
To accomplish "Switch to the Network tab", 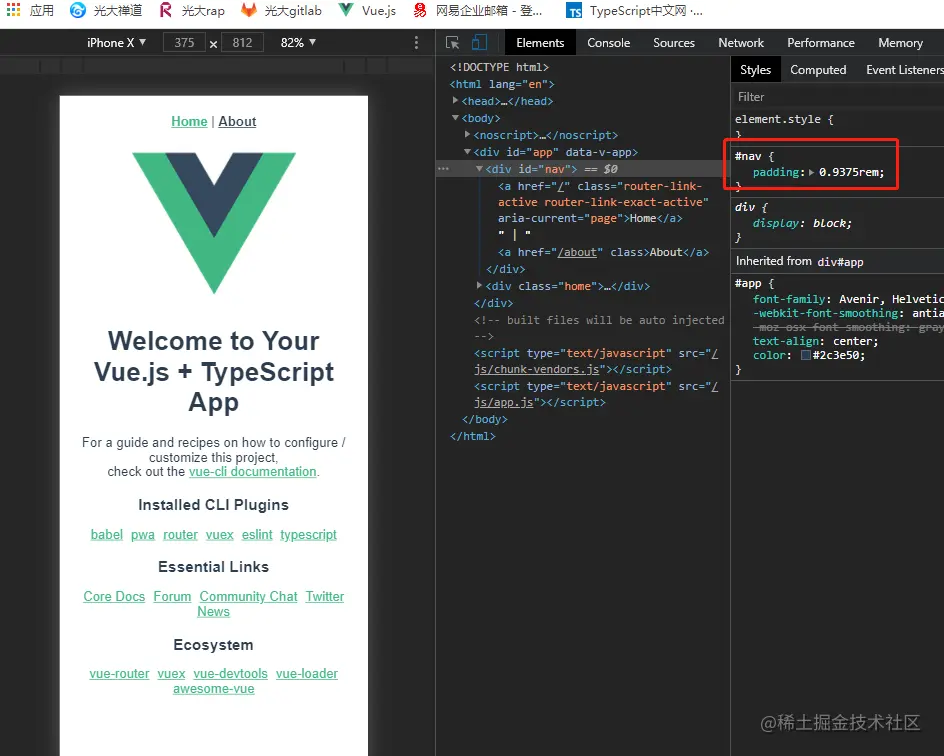I will 741,43.
